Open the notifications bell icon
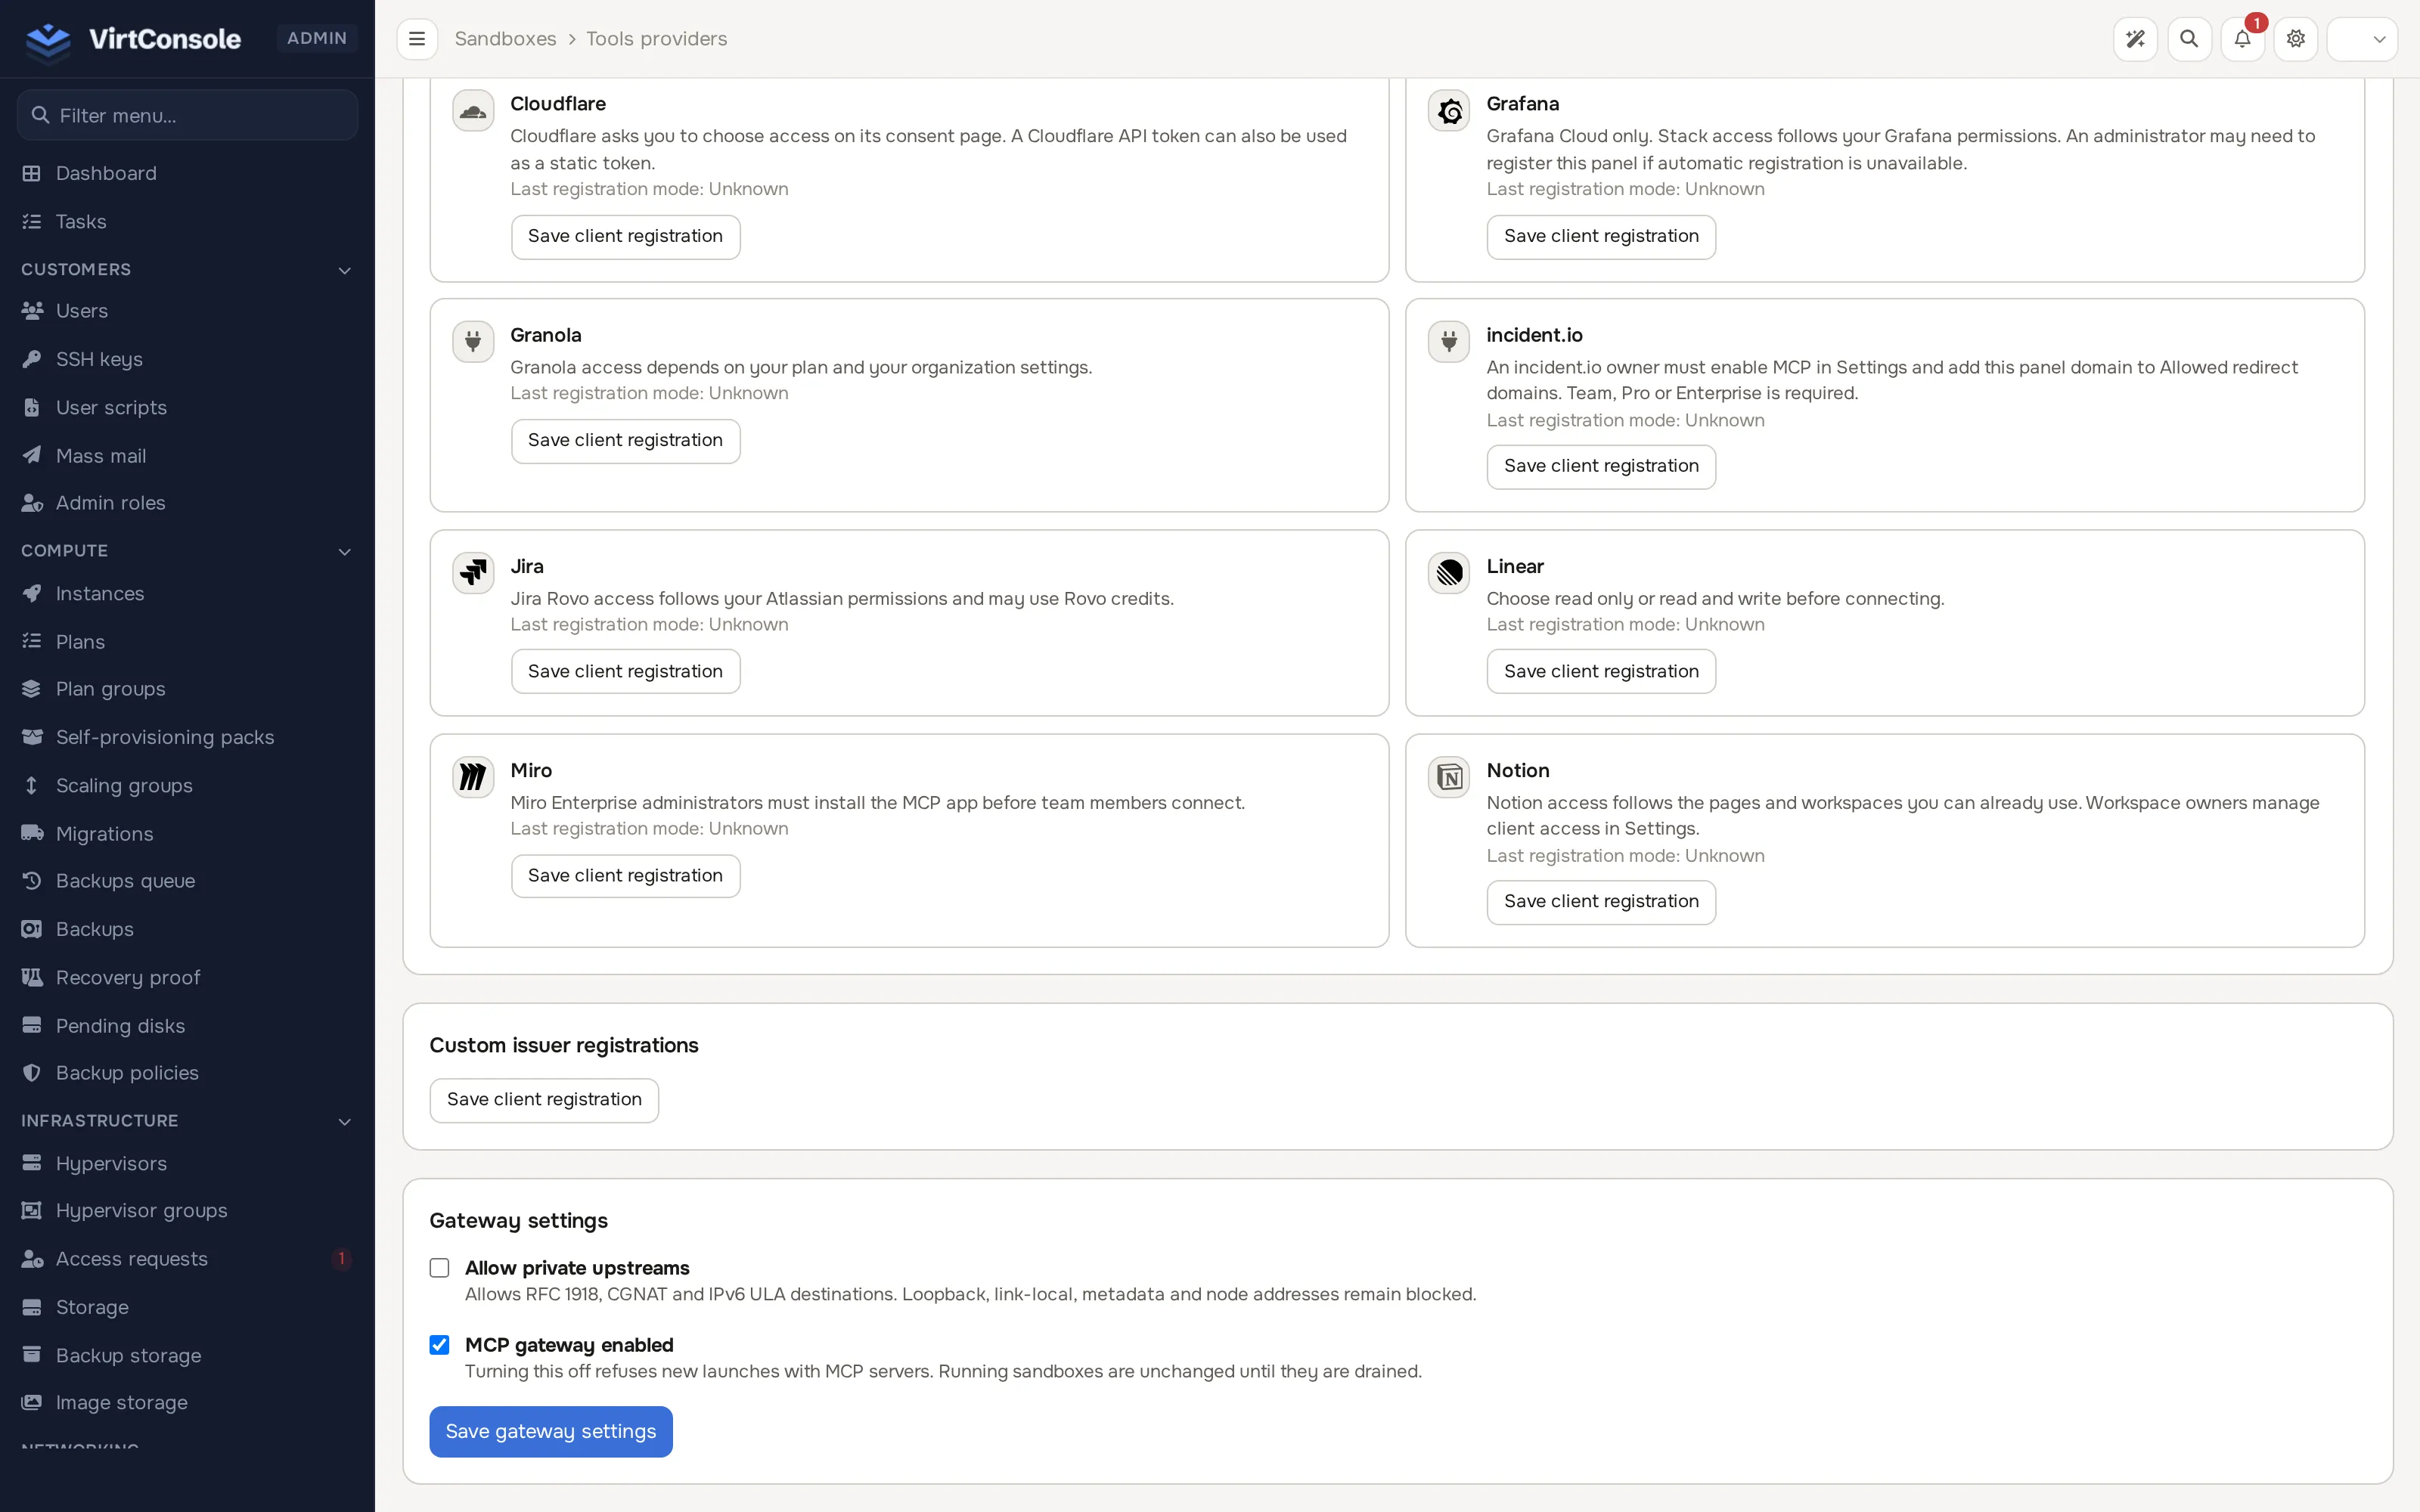The height and width of the screenshot is (1512, 2420). [2242, 39]
